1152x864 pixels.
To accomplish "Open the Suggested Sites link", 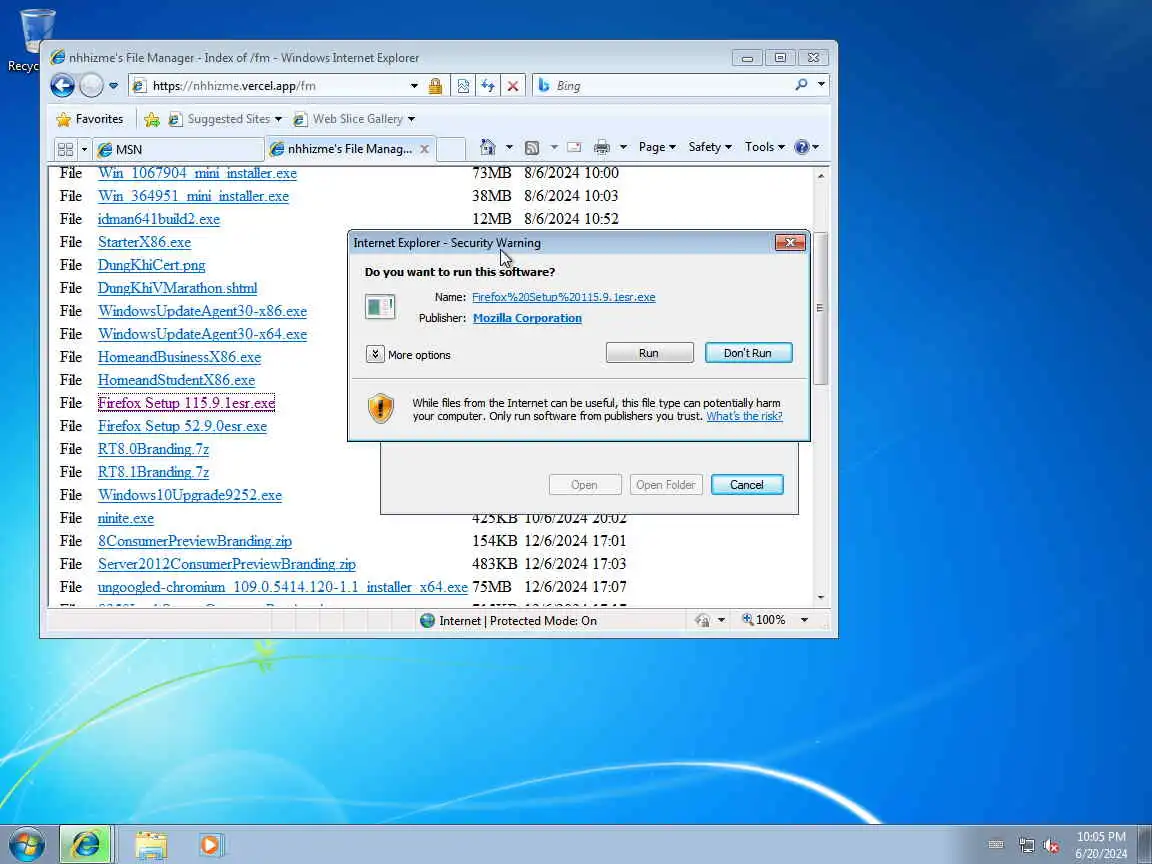I will coord(225,119).
